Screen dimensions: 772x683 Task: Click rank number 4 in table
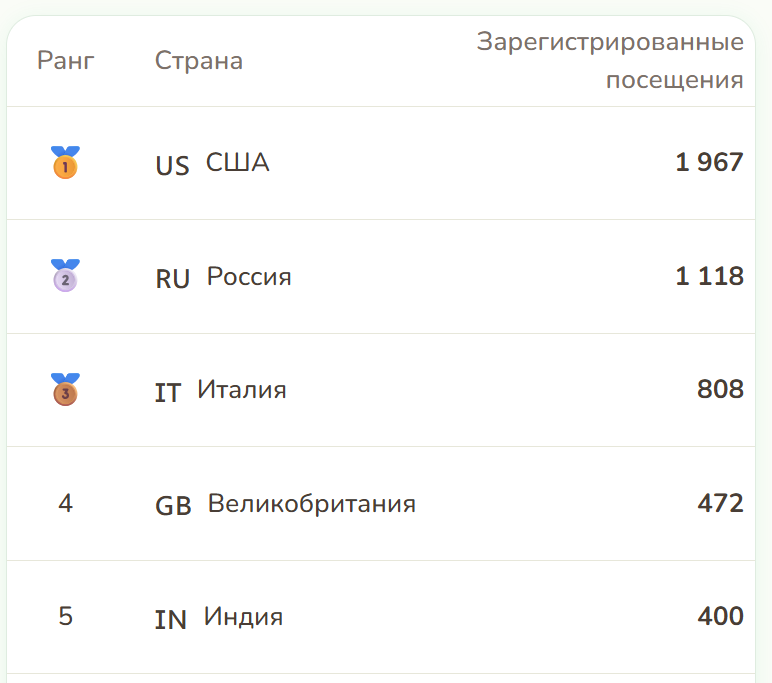point(65,503)
